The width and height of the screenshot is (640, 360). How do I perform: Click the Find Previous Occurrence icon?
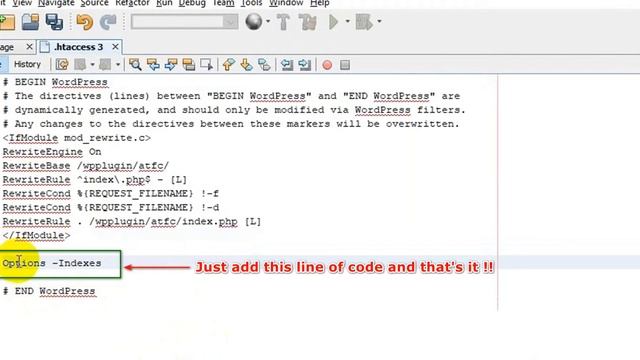(x=153, y=64)
